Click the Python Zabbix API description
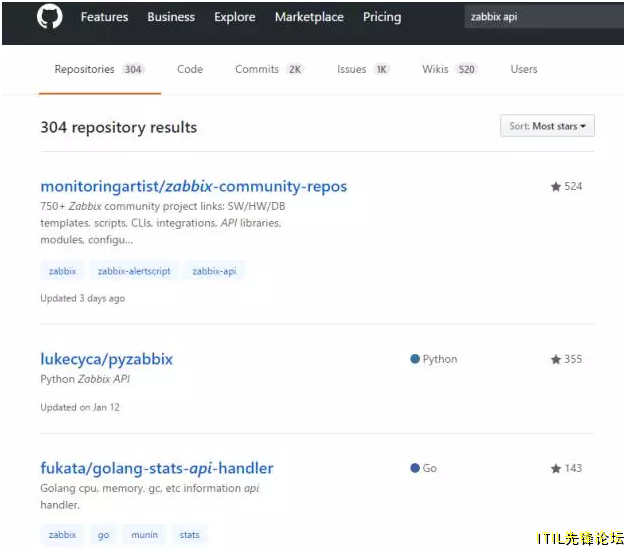The height and width of the screenshot is (549, 624). (x=85, y=379)
